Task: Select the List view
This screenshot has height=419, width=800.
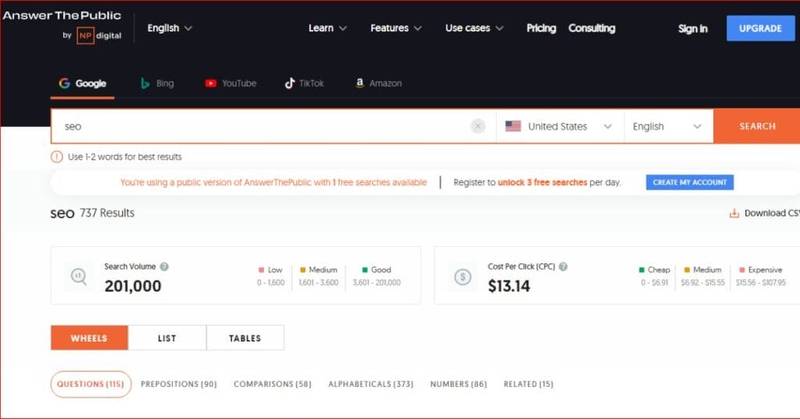Action: click(167, 338)
